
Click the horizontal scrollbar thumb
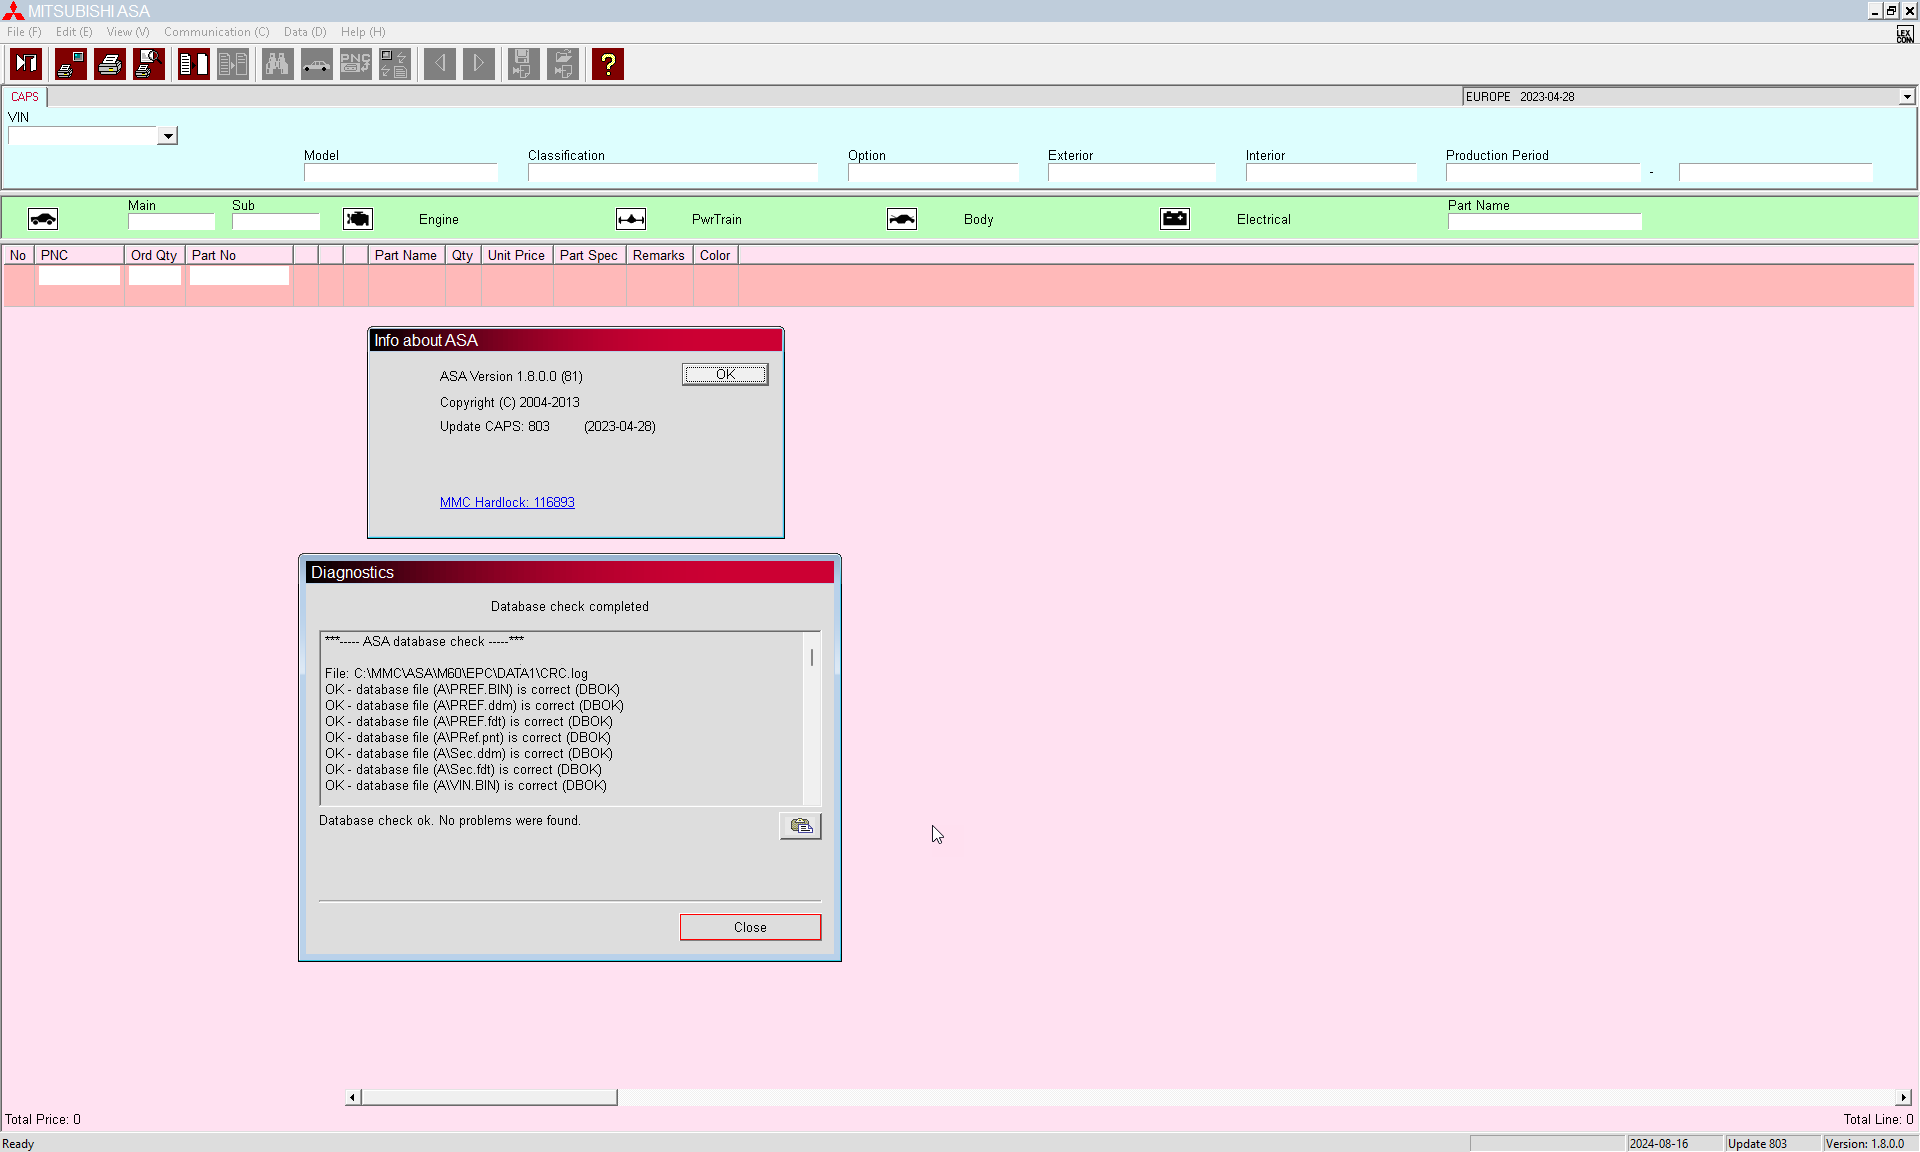(488, 1097)
